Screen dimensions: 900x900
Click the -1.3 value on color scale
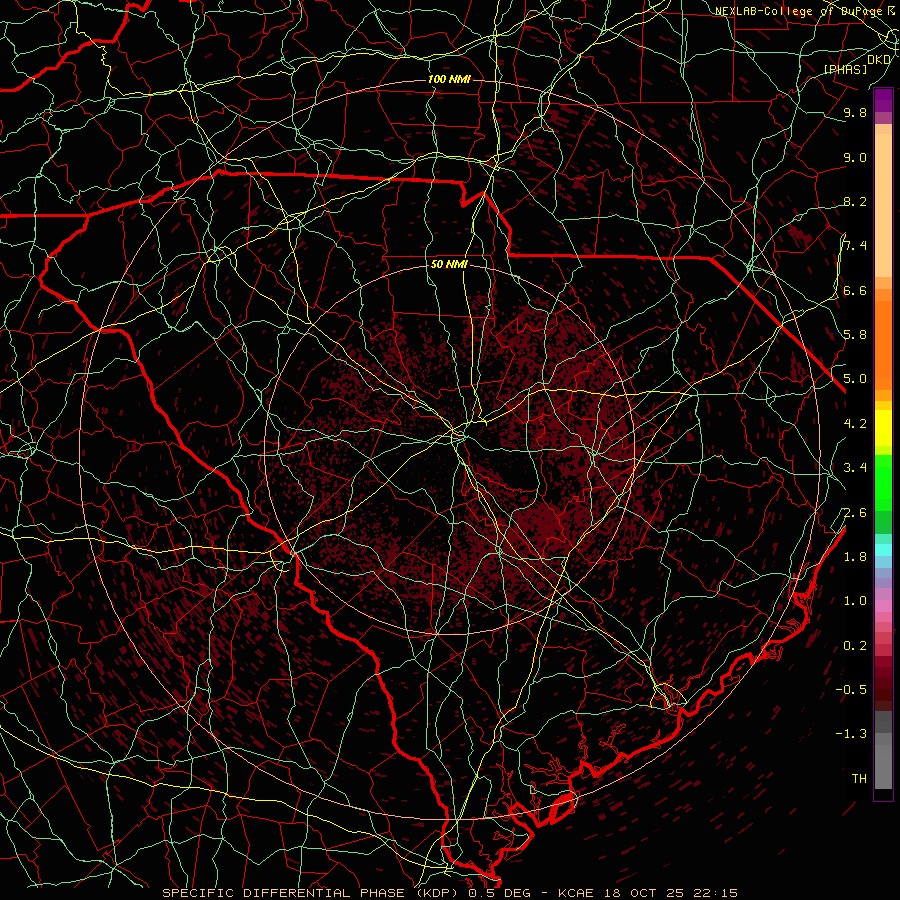tap(851, 734)
